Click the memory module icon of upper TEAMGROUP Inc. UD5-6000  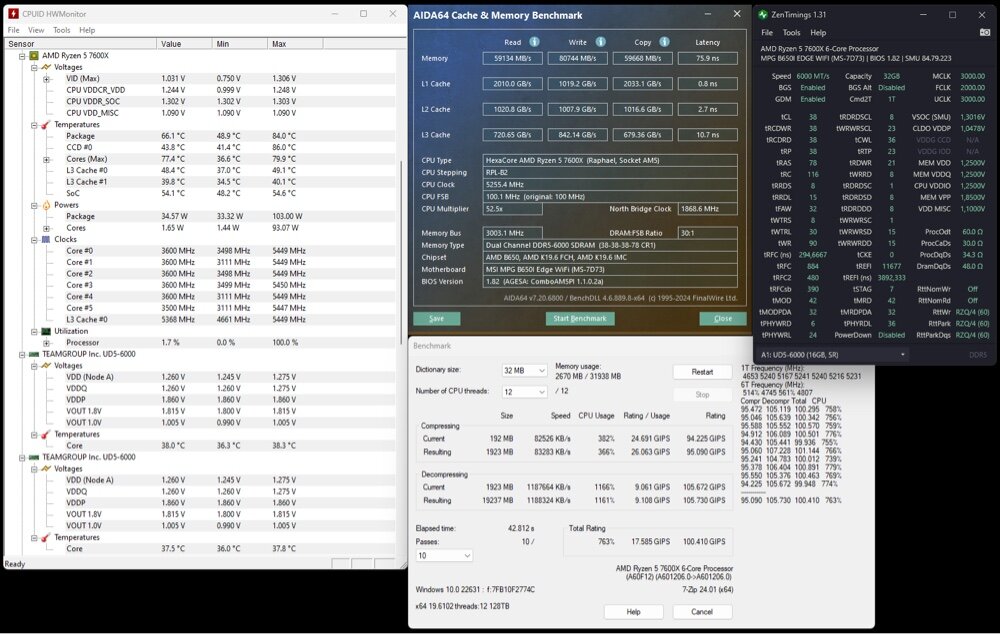34,354
